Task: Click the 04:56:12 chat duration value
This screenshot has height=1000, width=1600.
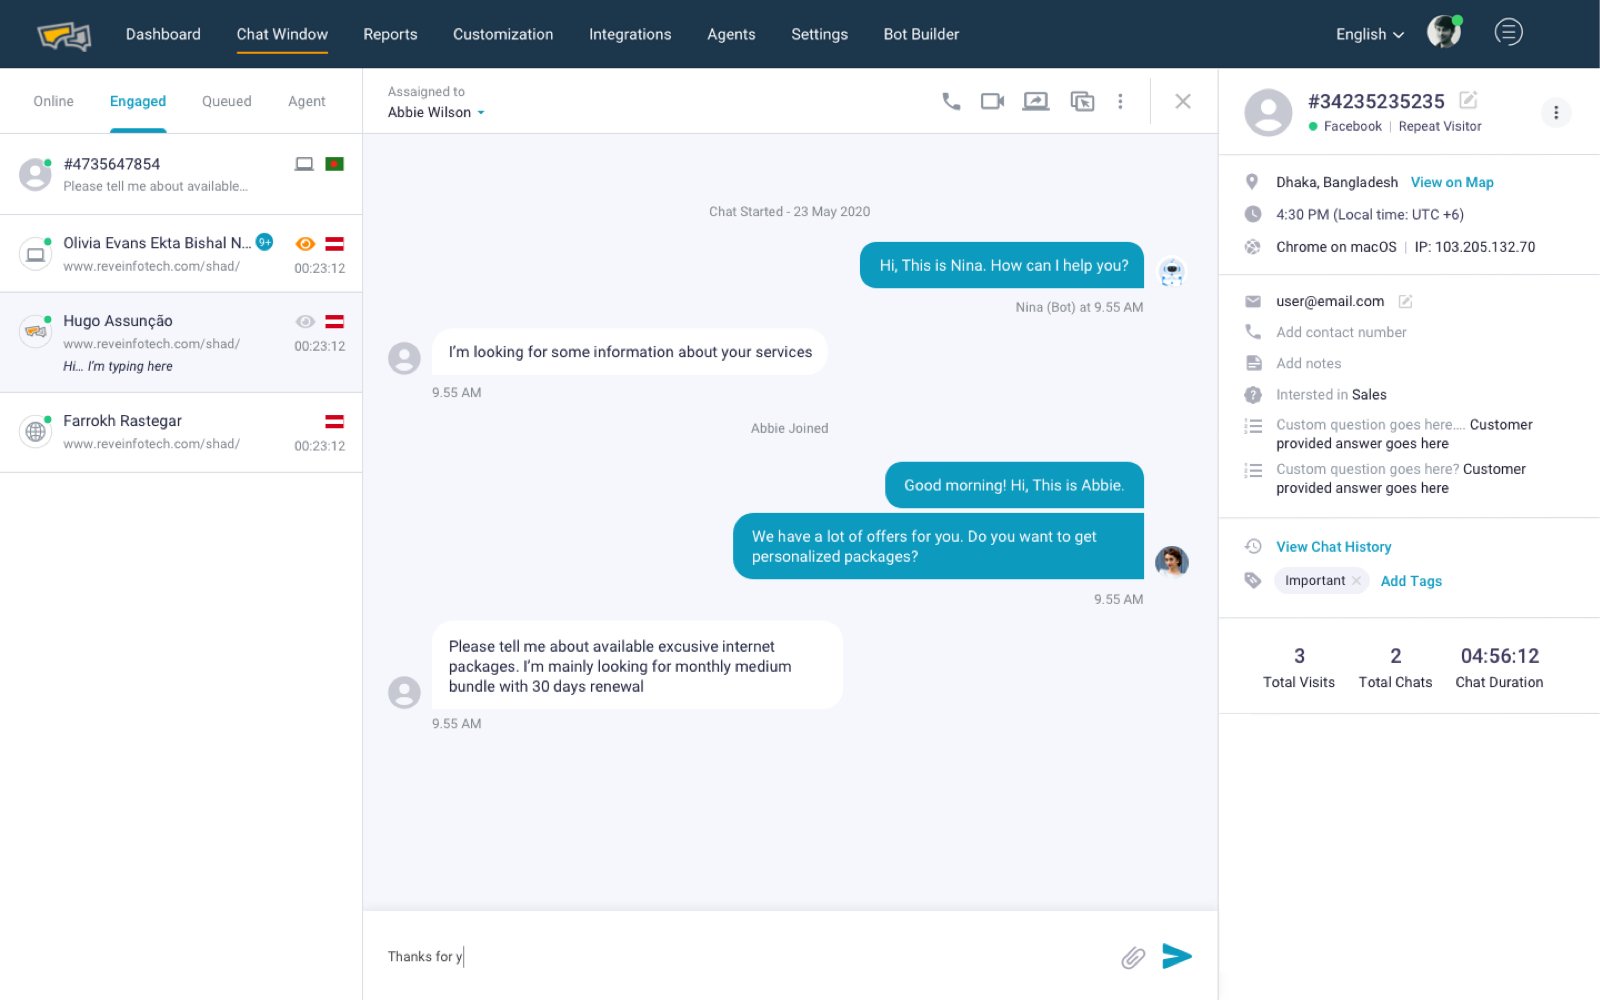Action: pyautogui.click(x=1499, y=656)
